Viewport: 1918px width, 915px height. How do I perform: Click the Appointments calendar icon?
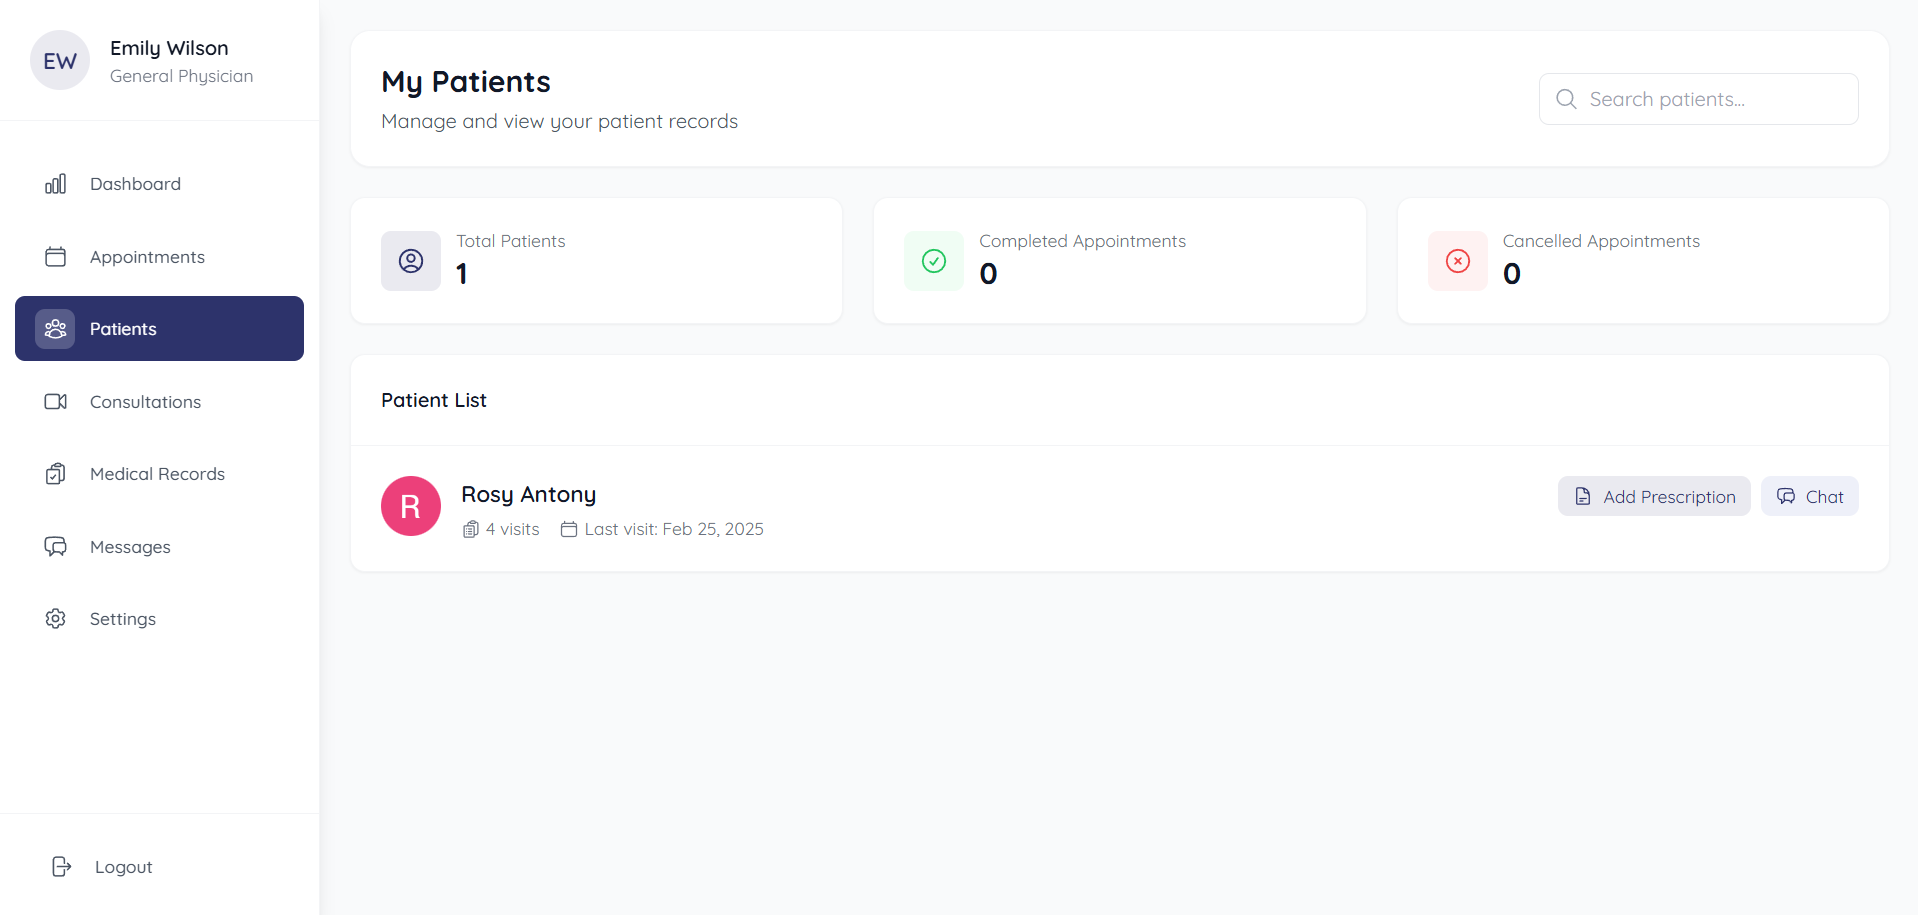pos(55,257)
